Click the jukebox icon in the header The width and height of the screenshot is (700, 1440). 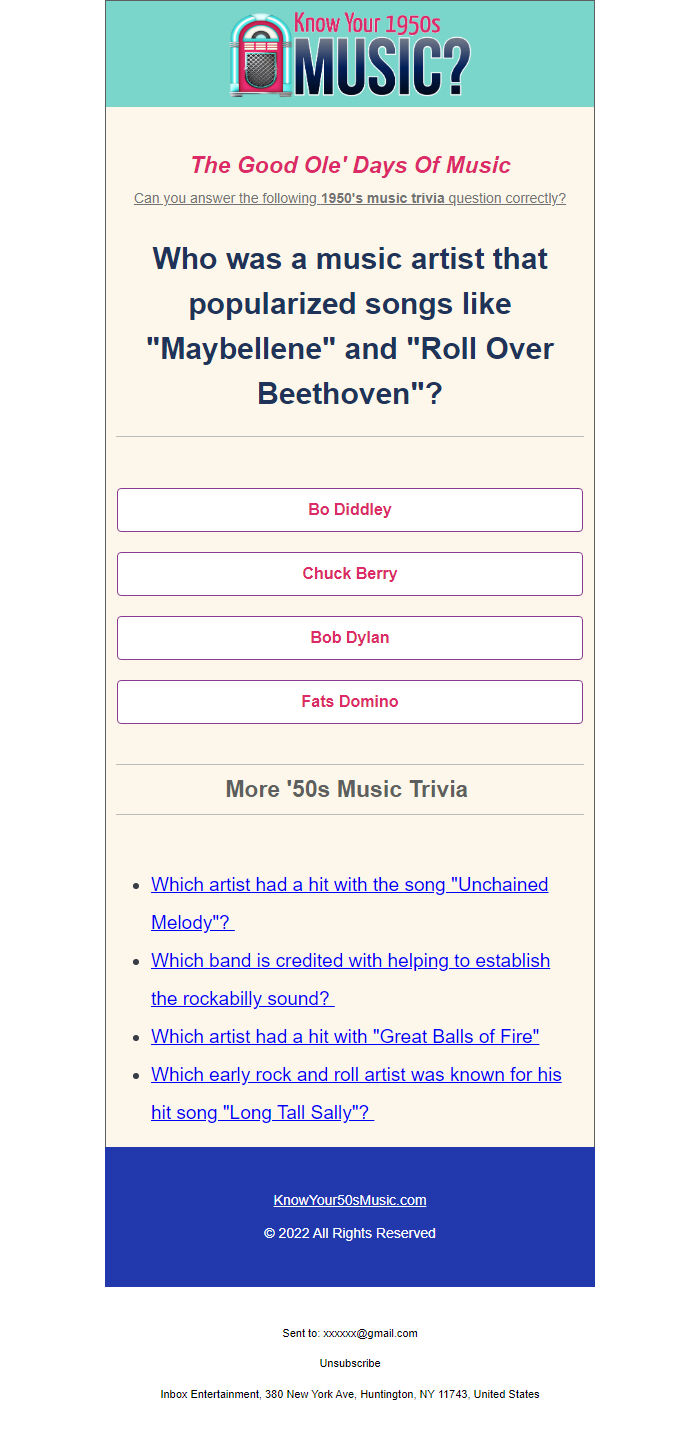tap(260, 56)
